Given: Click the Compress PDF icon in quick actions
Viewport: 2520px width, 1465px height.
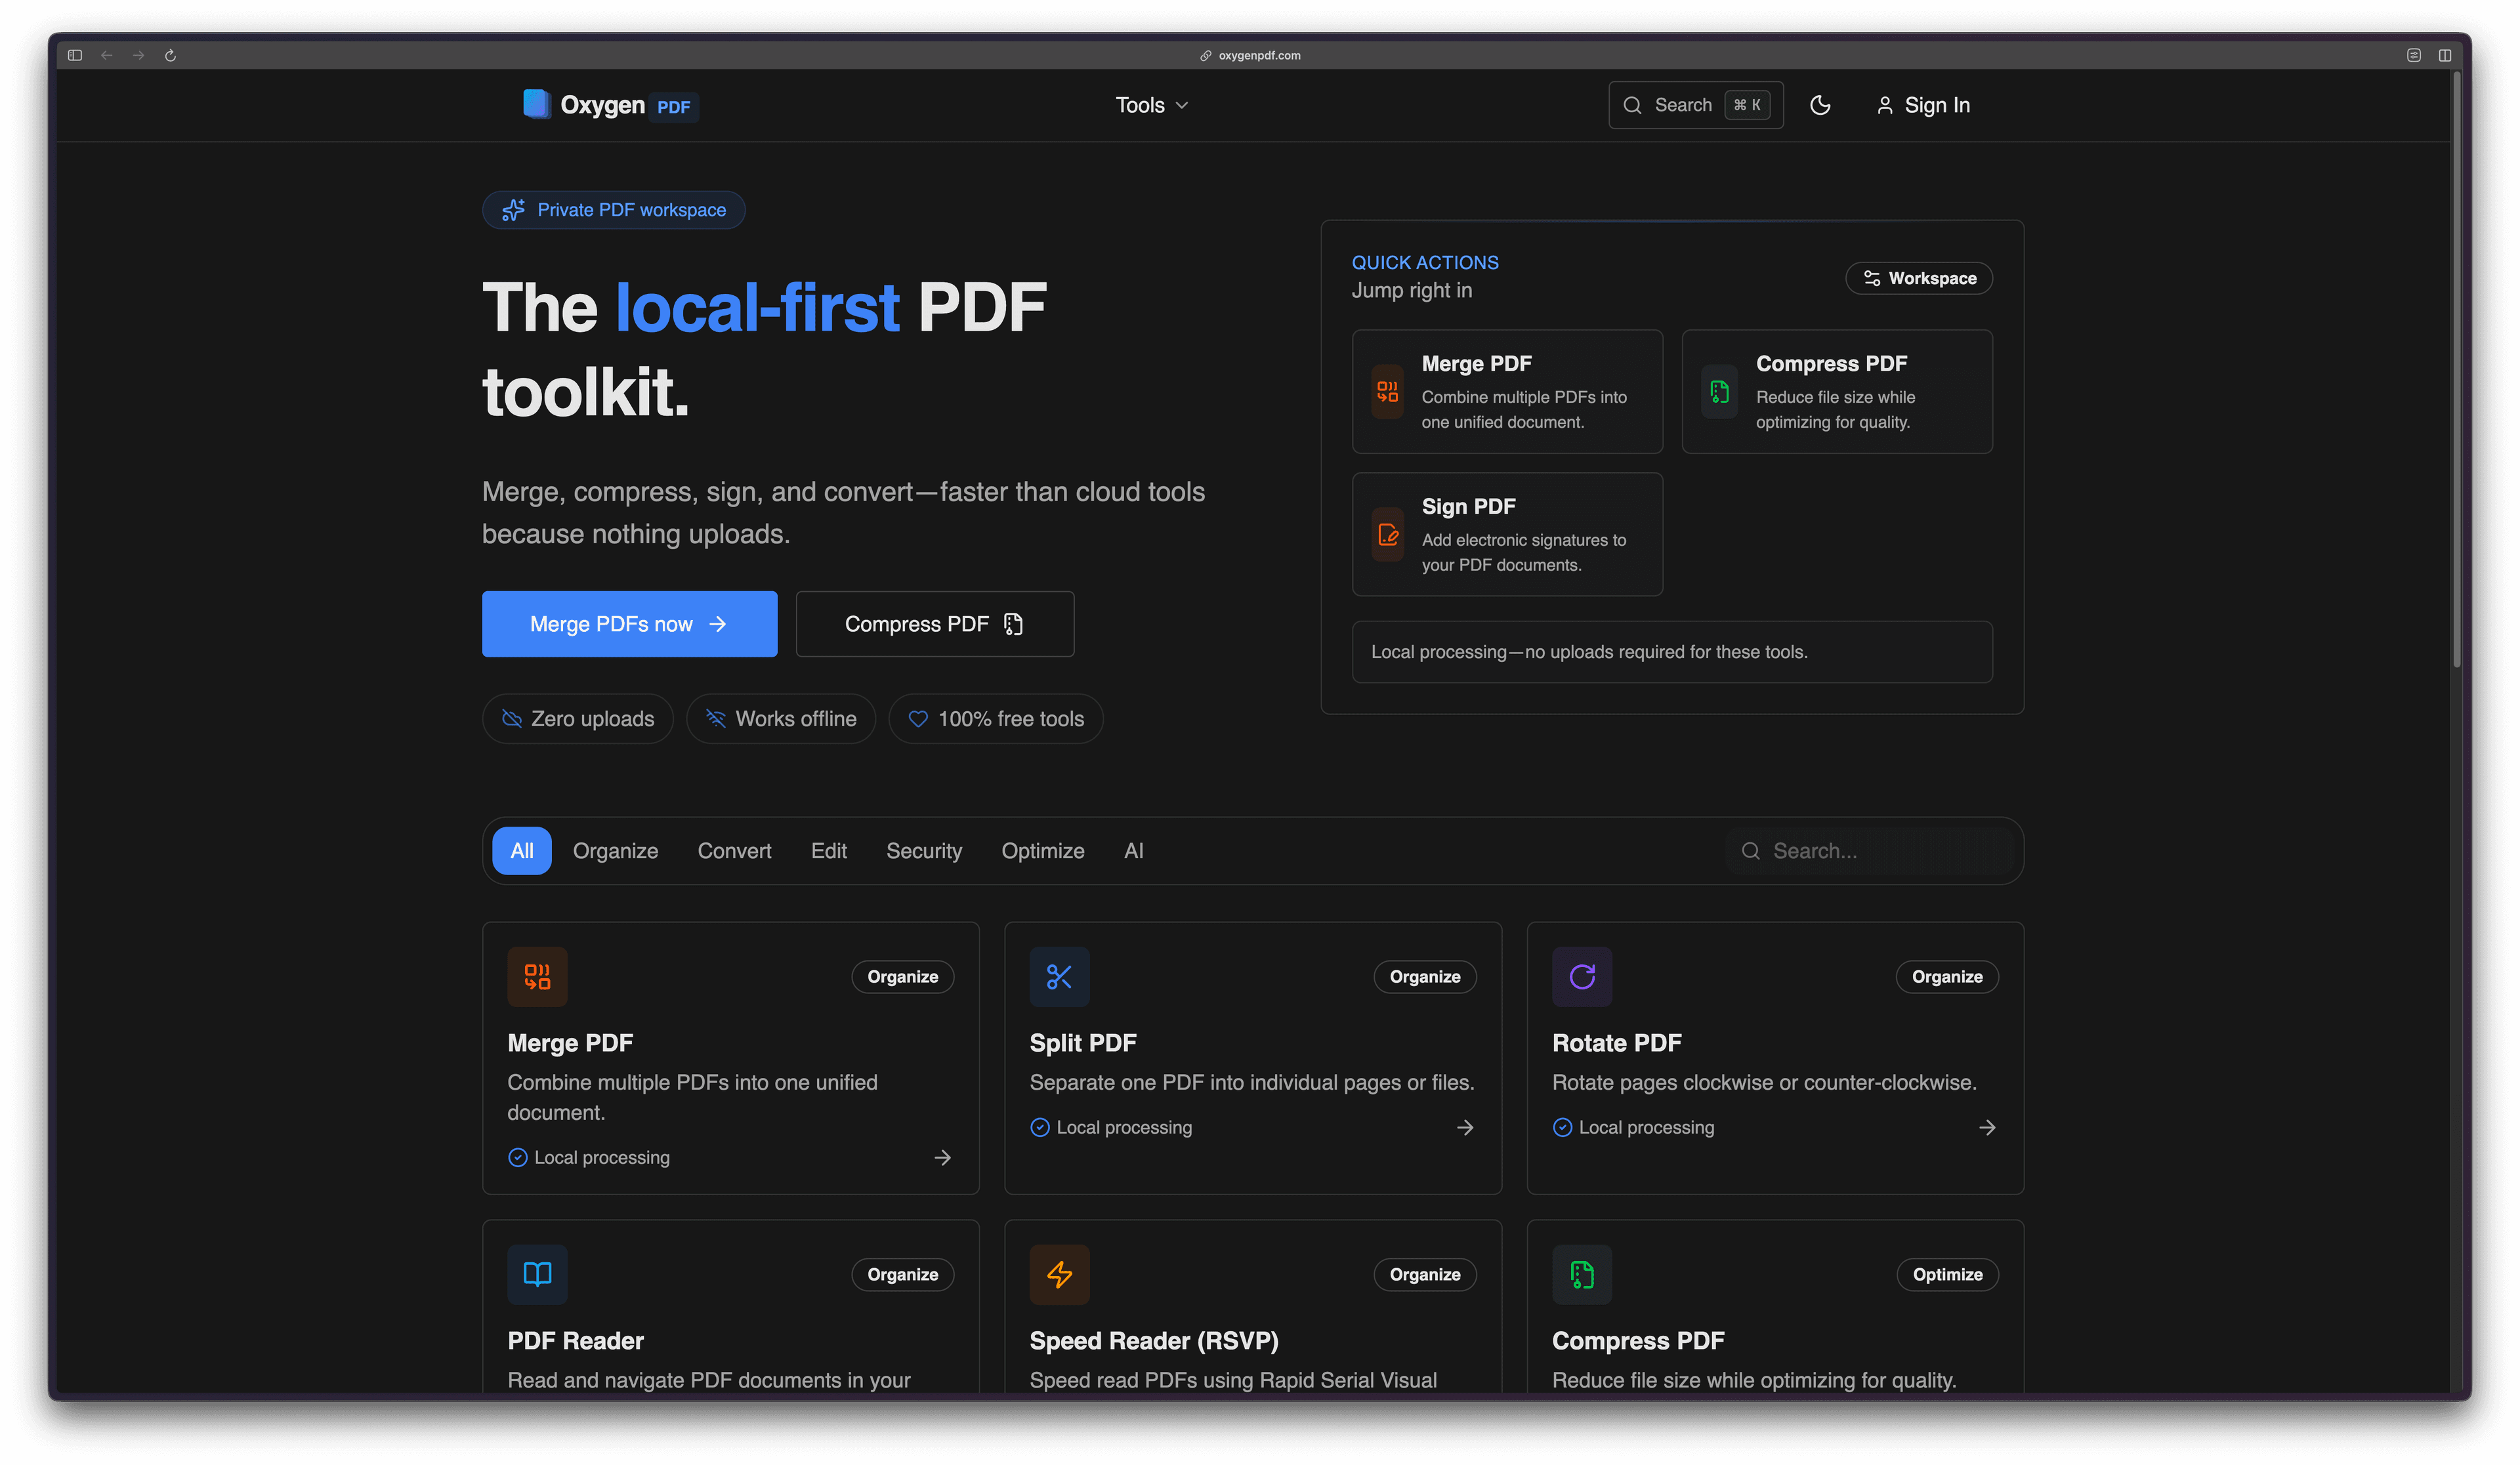Looking at the screenshot, I should [1719, 393].
